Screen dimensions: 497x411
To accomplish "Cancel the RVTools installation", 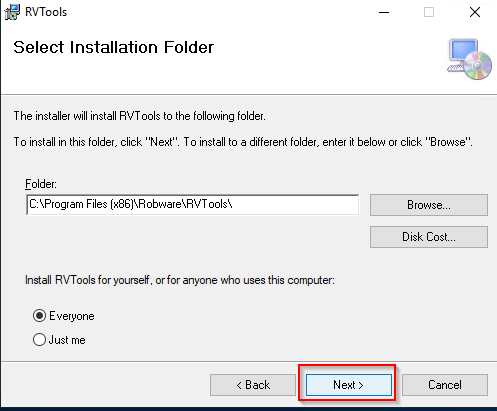I will click(445, 385).
